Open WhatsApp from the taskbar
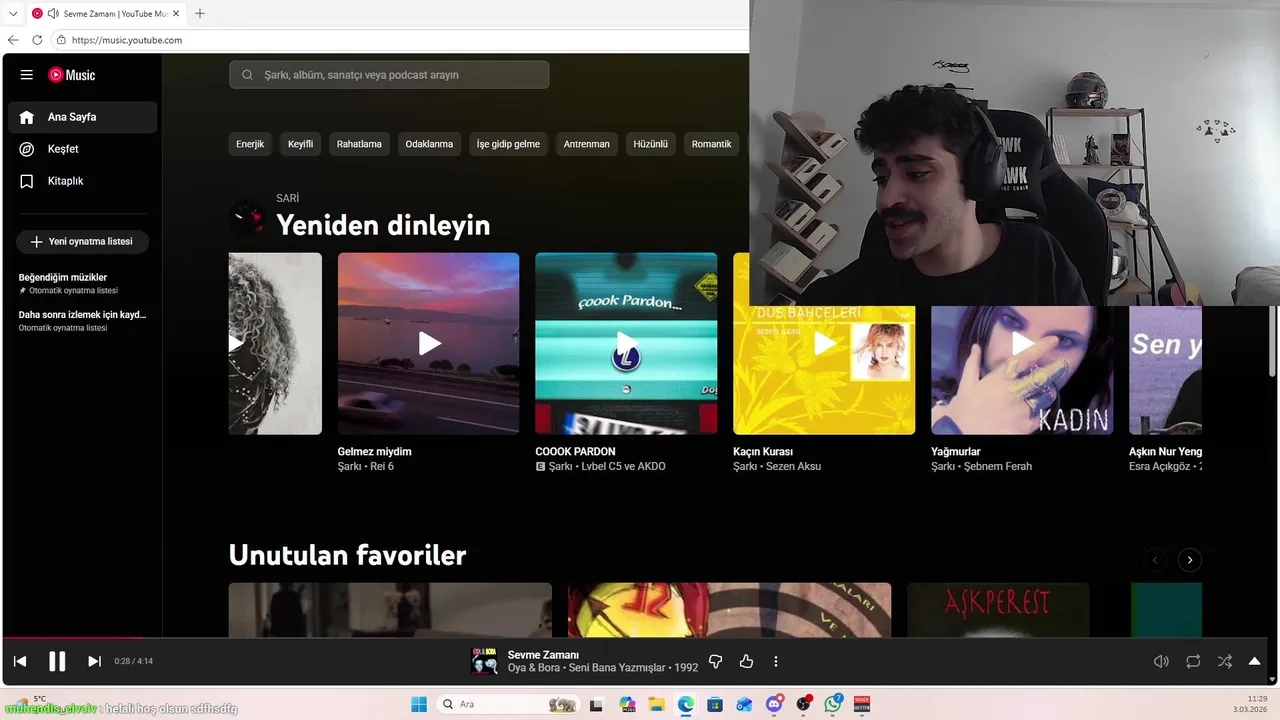 833,704
